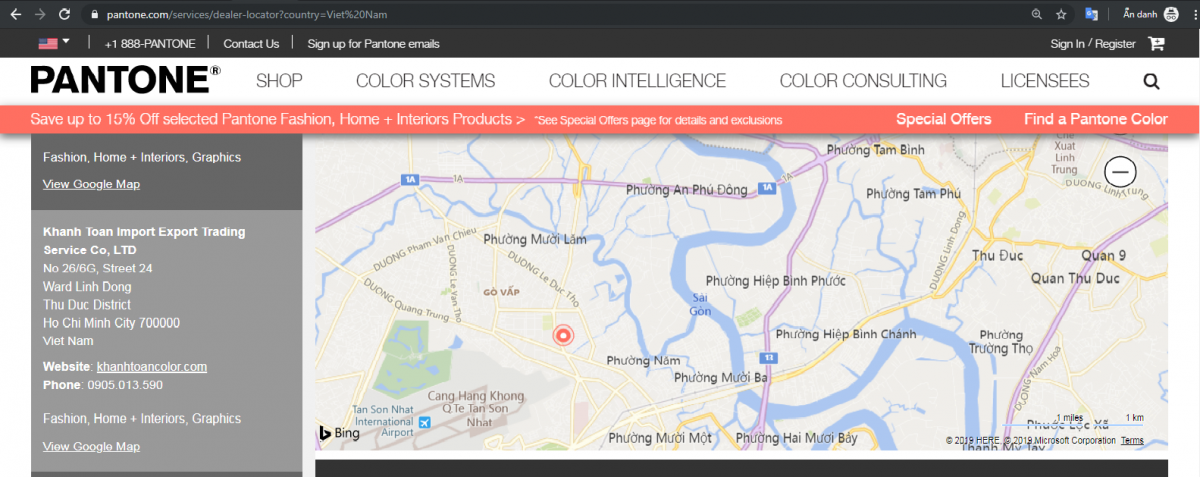The width and height of the screenshot is (1200, 477).
Task: Open khanhtoancolor.com website link
Action: [151, 367]
